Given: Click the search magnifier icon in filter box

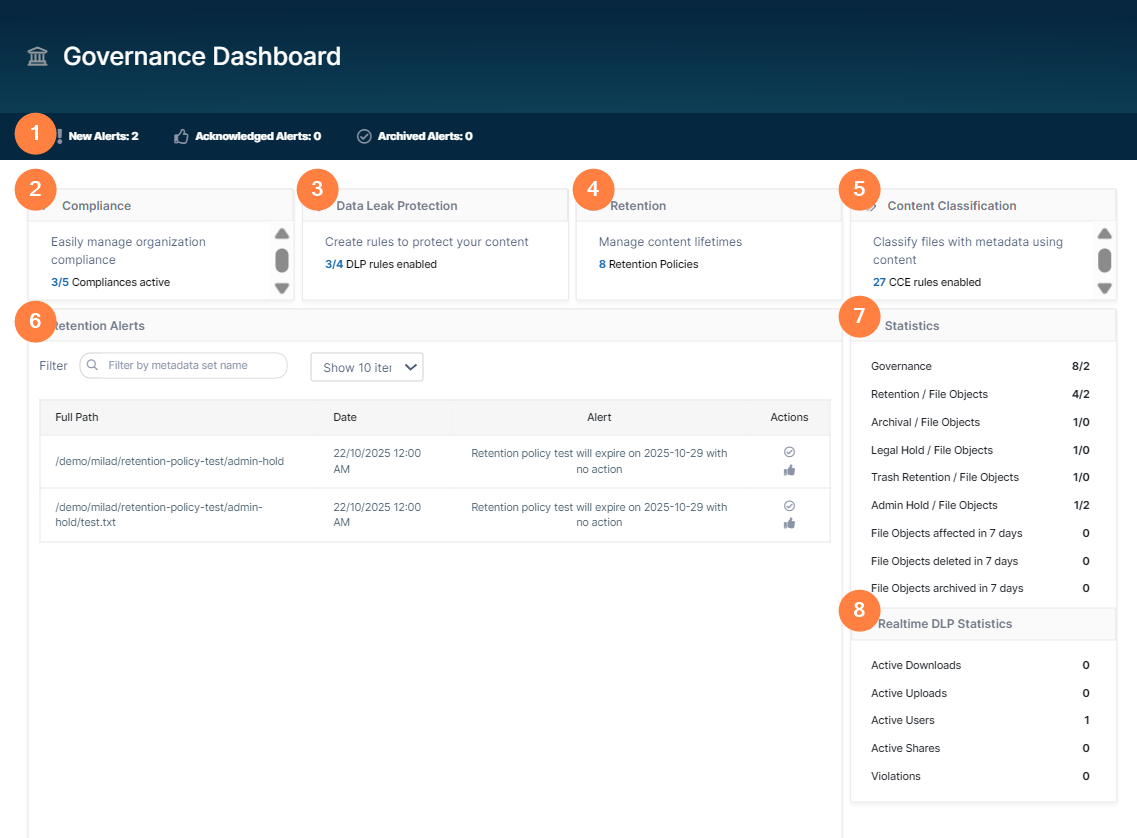Looking at the screenshot, I should 93,366.
